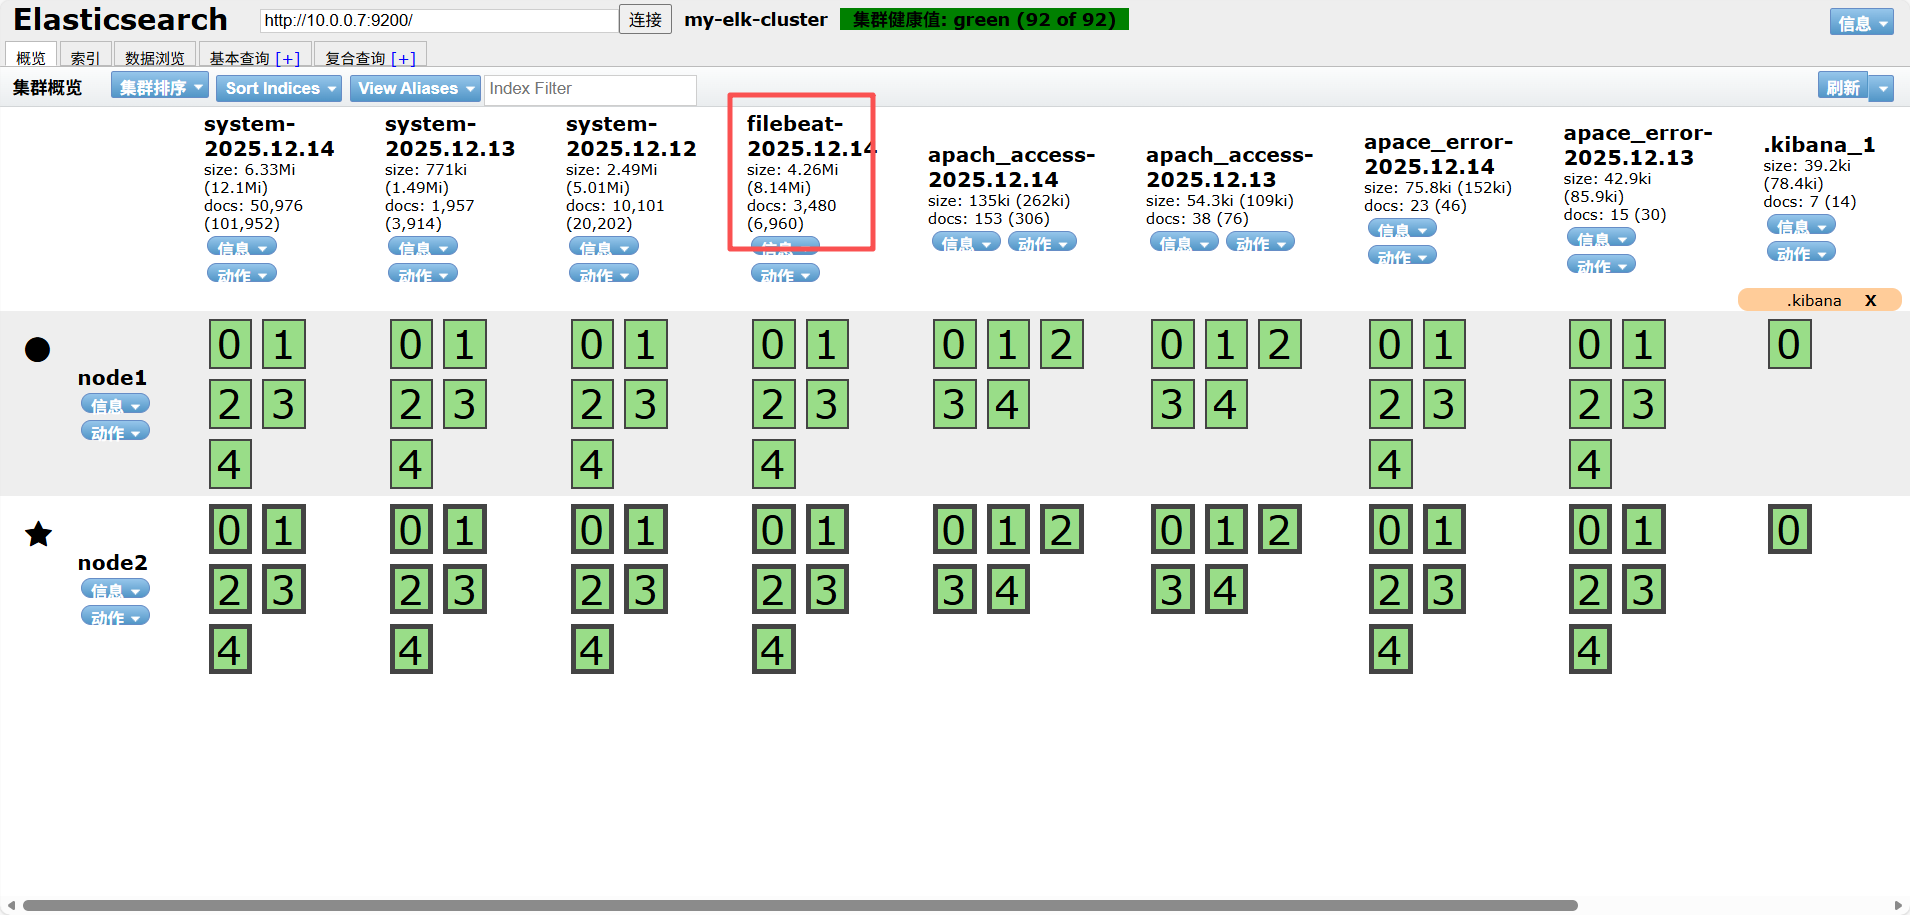Open the top-right 信息 info dropdown
The width and height of the screenshot is (1910, 915).
click(x=1861, y=22)
